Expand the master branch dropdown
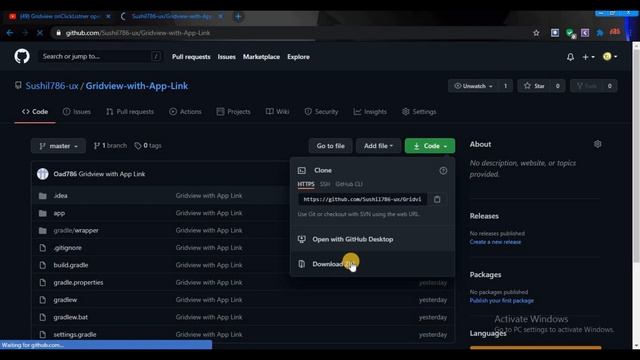 coord(58,146)
